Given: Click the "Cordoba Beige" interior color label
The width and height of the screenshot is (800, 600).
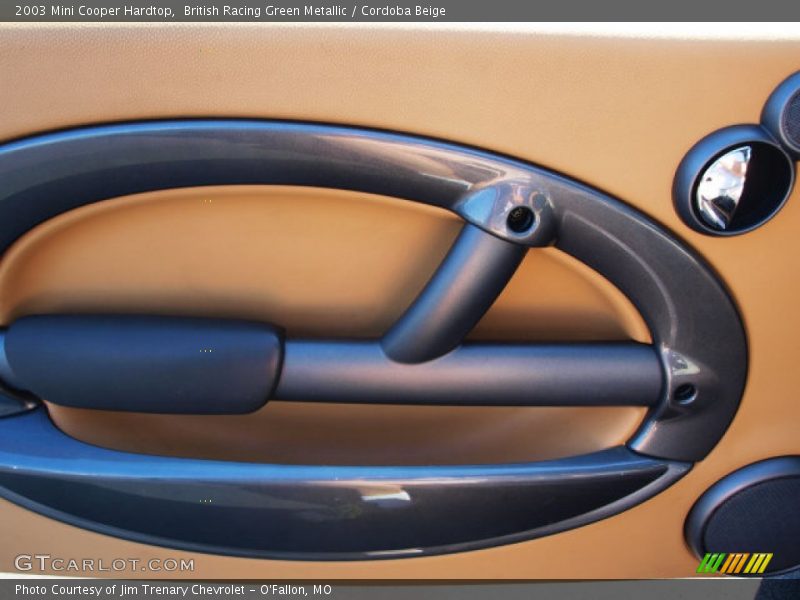Looking at the screenshot, I should [x=403, y=11].
